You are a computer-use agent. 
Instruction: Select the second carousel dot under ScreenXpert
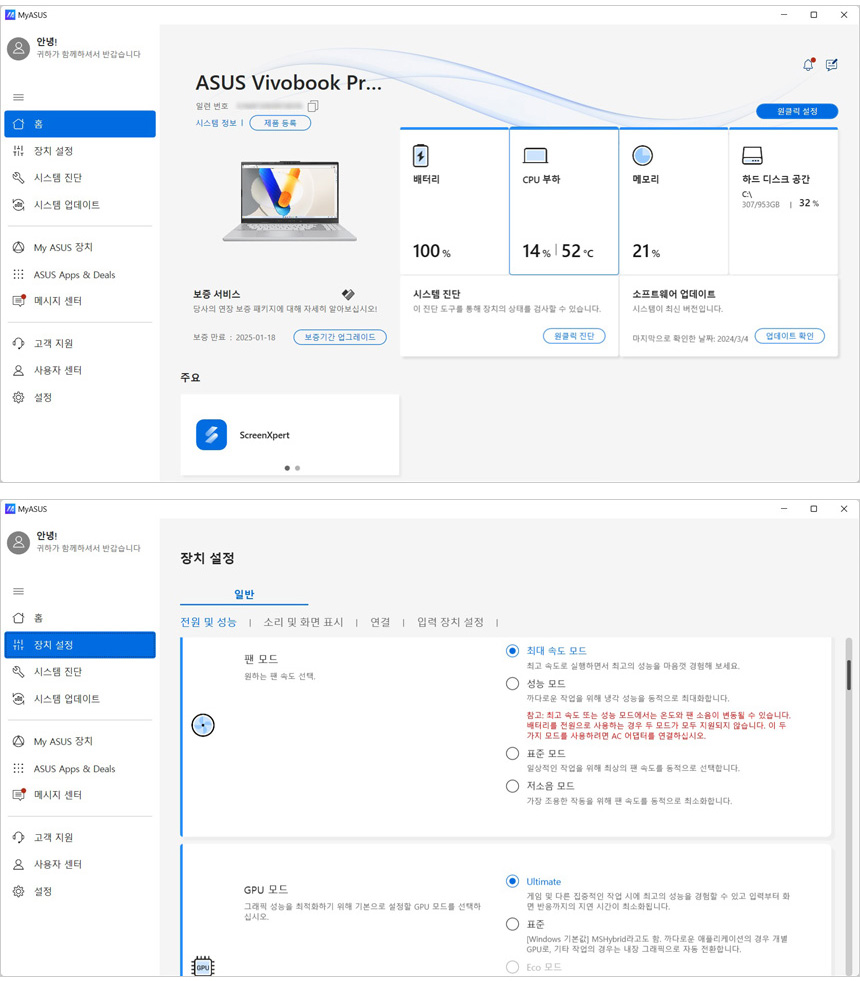click(298, 468)
